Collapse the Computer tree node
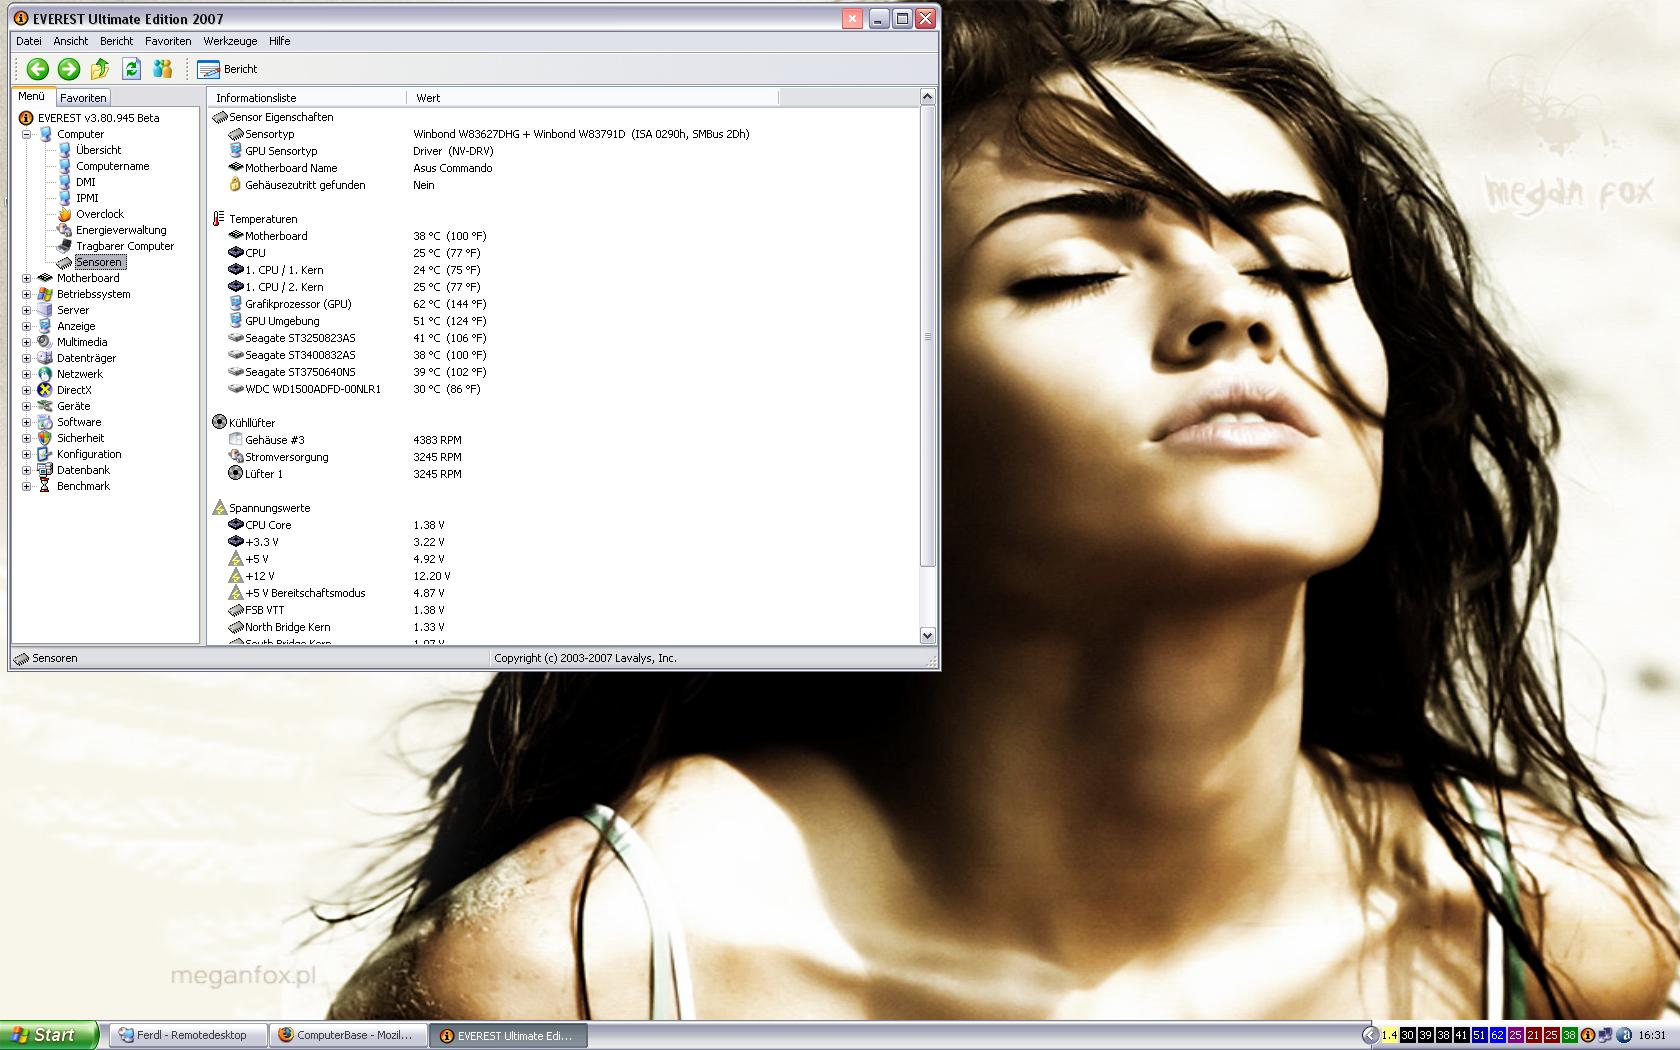This screenshot has width=1680, height=1050. point(27,134)
